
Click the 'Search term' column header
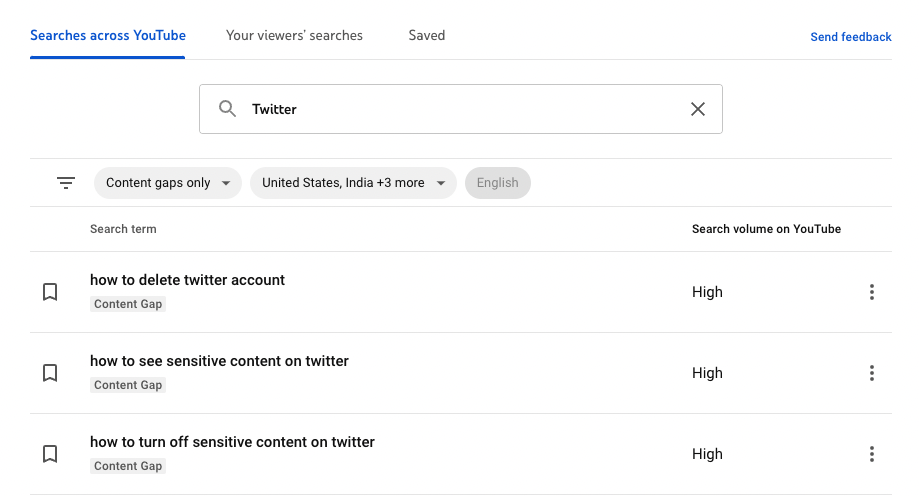point(123,229)
